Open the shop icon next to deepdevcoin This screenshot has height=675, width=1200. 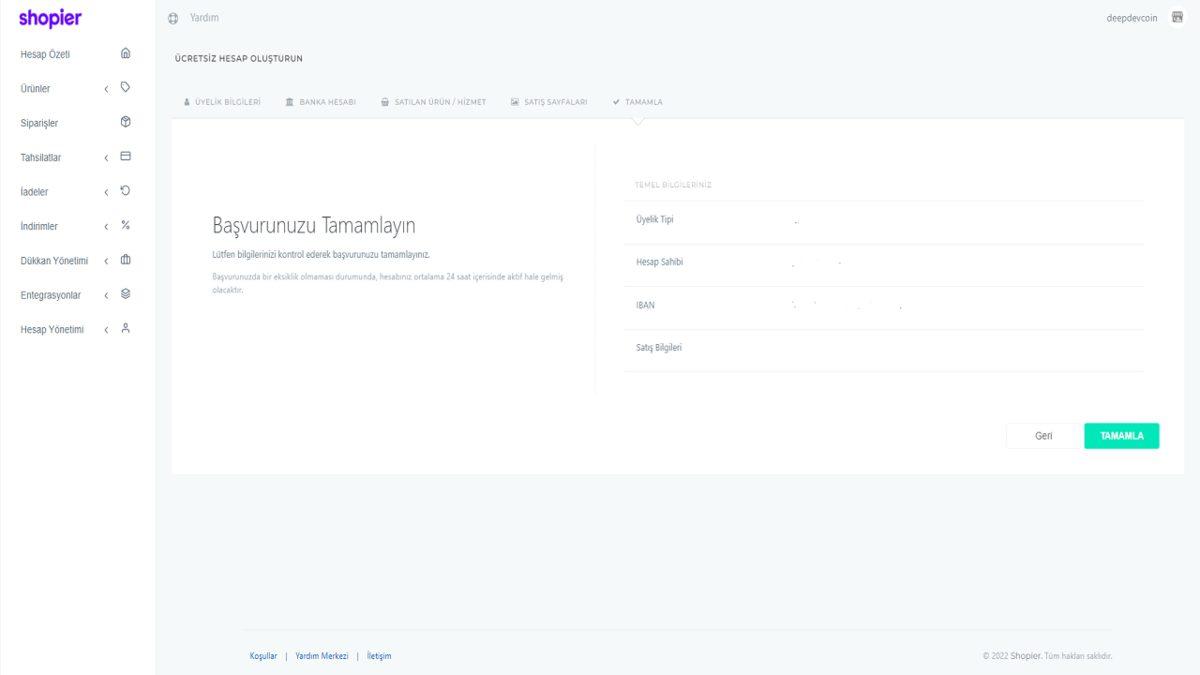pos(1177,18)
